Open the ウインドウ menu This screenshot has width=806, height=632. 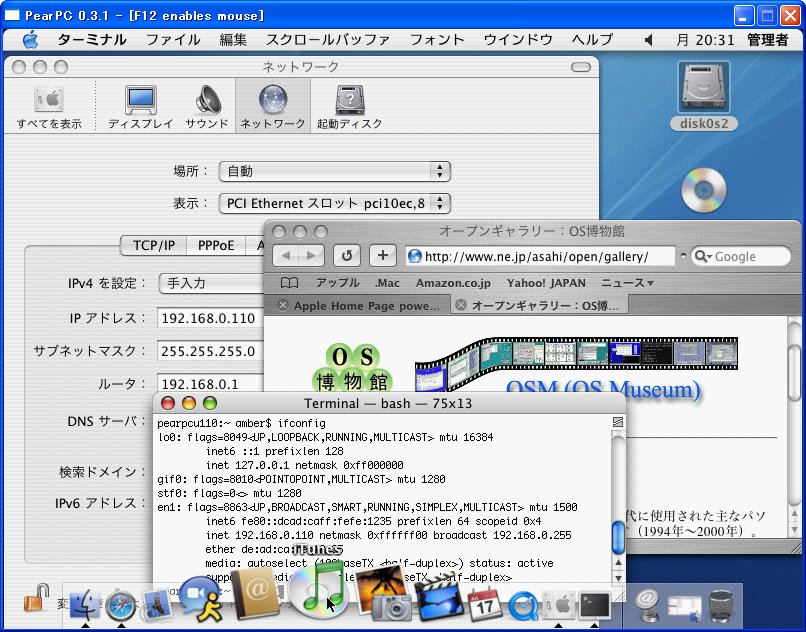[x=518, y=40]
